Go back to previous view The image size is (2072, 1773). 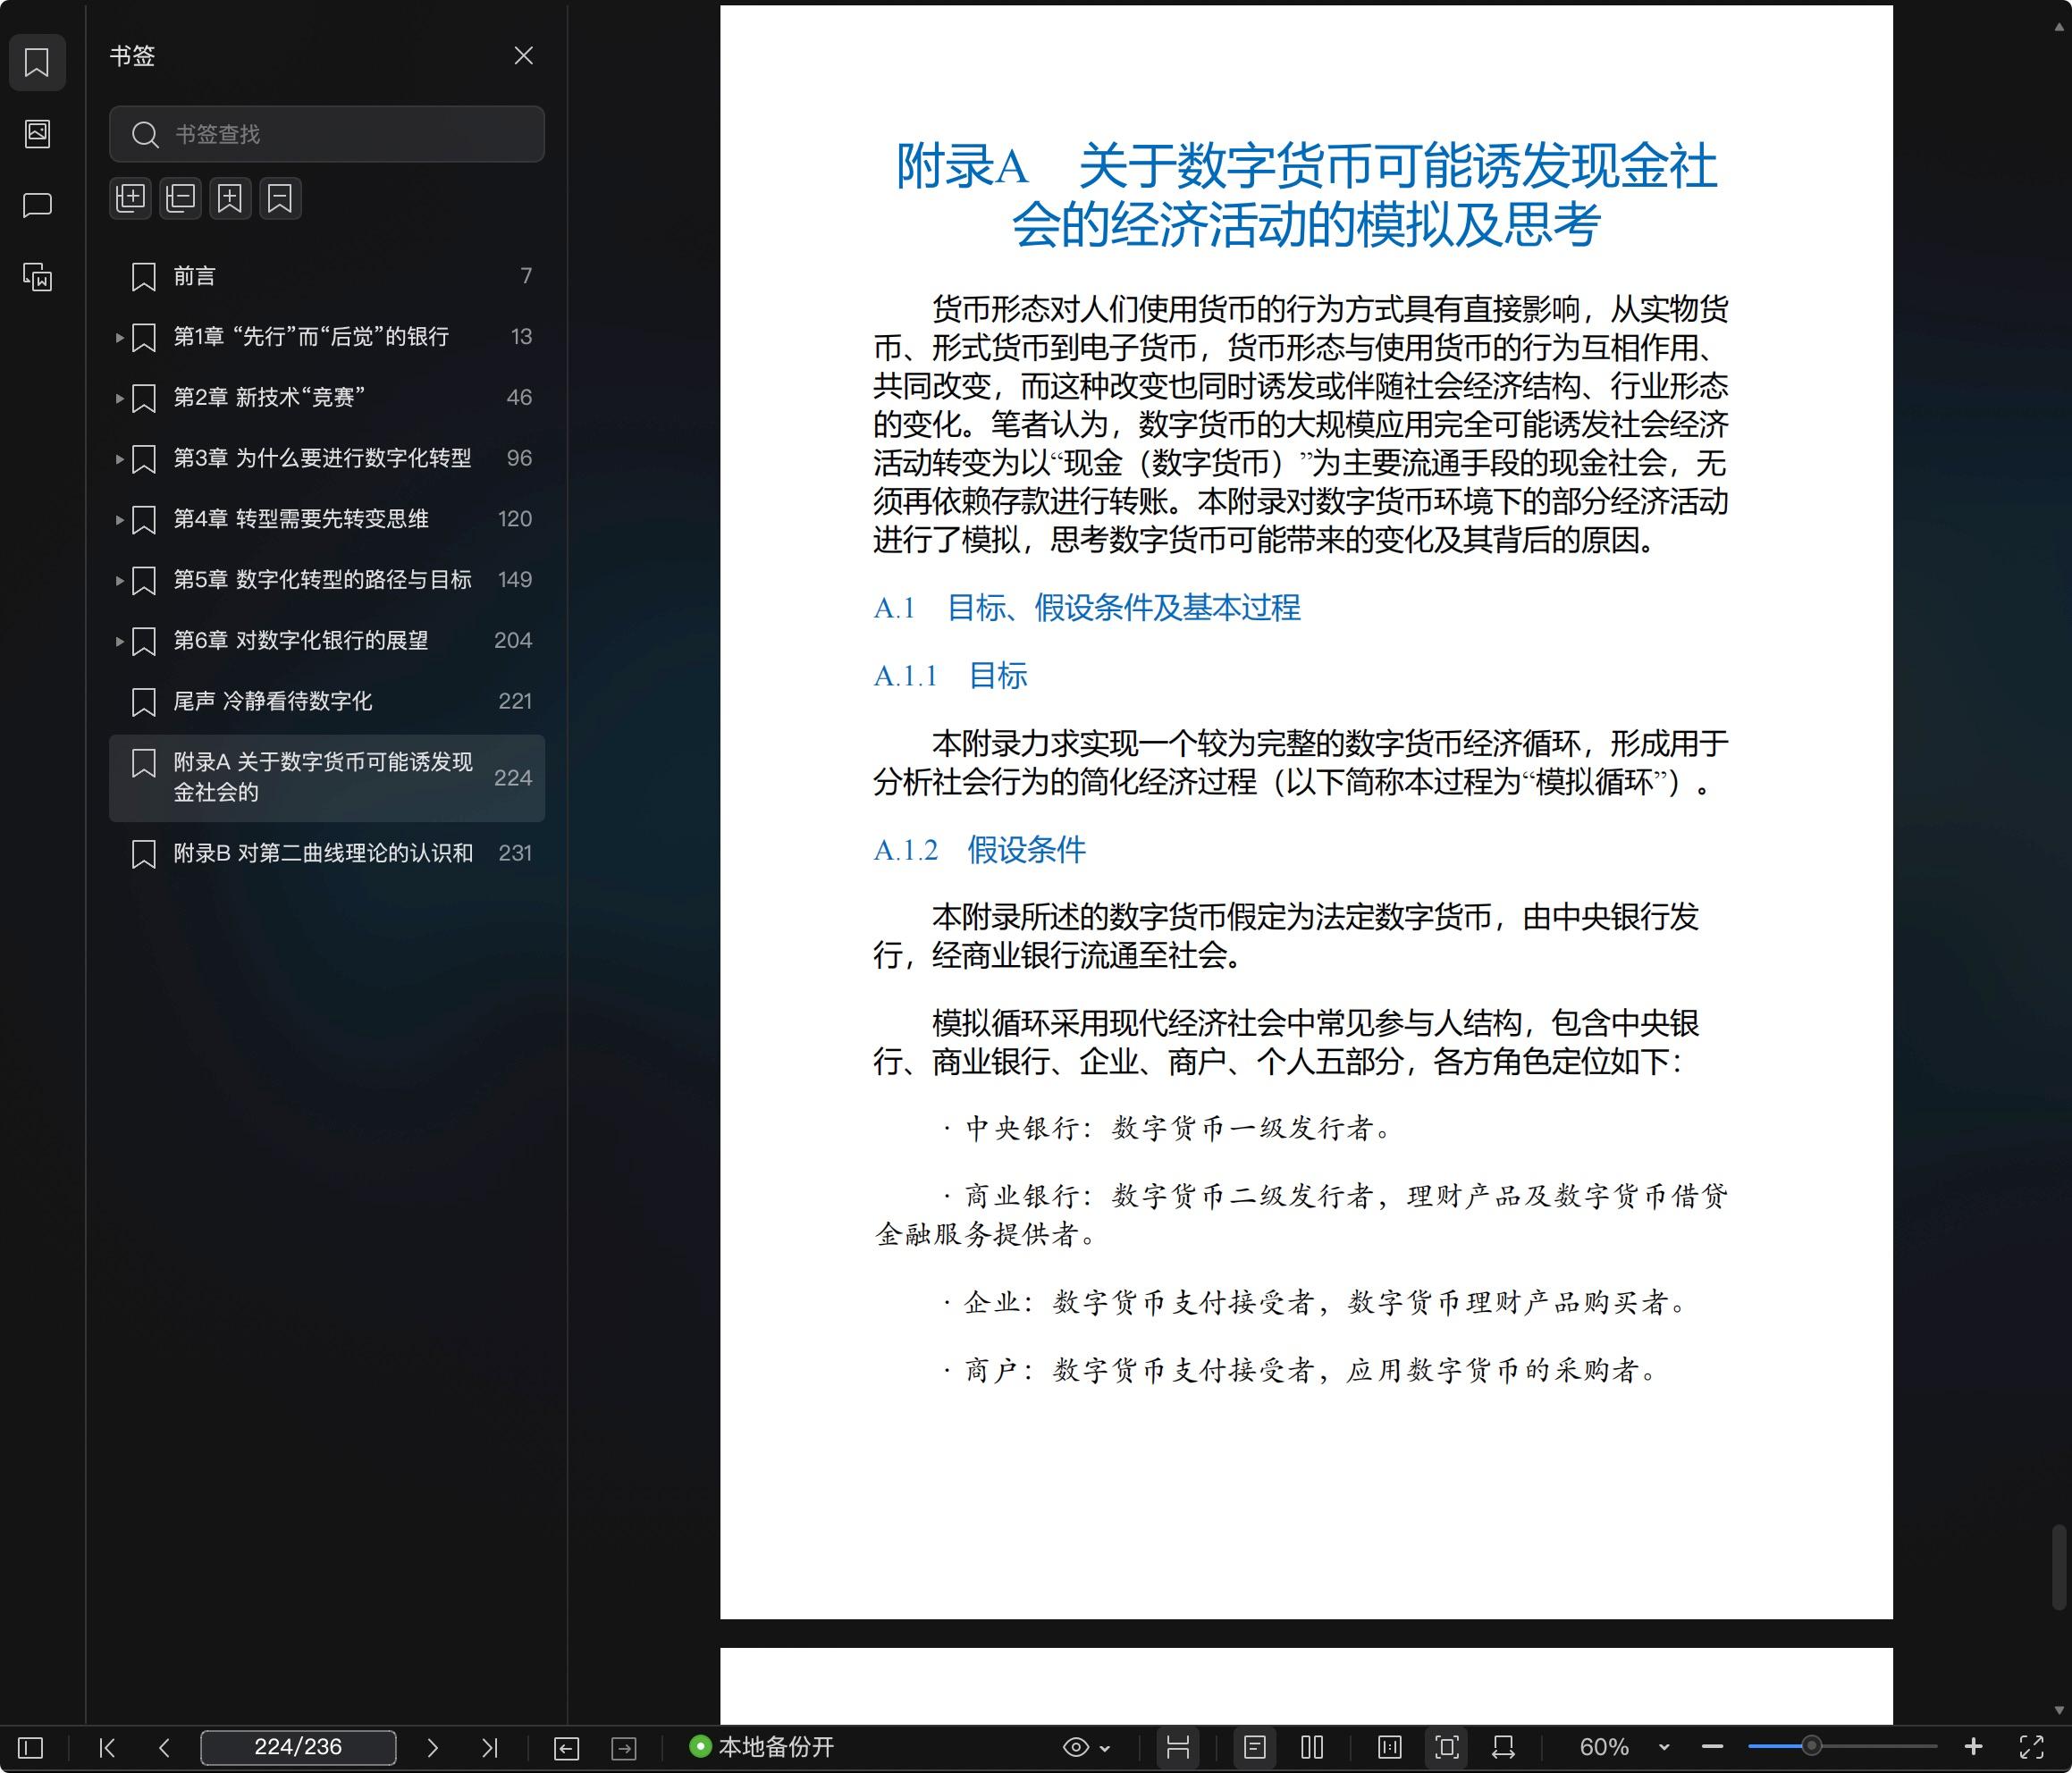tap(566, 1748)
